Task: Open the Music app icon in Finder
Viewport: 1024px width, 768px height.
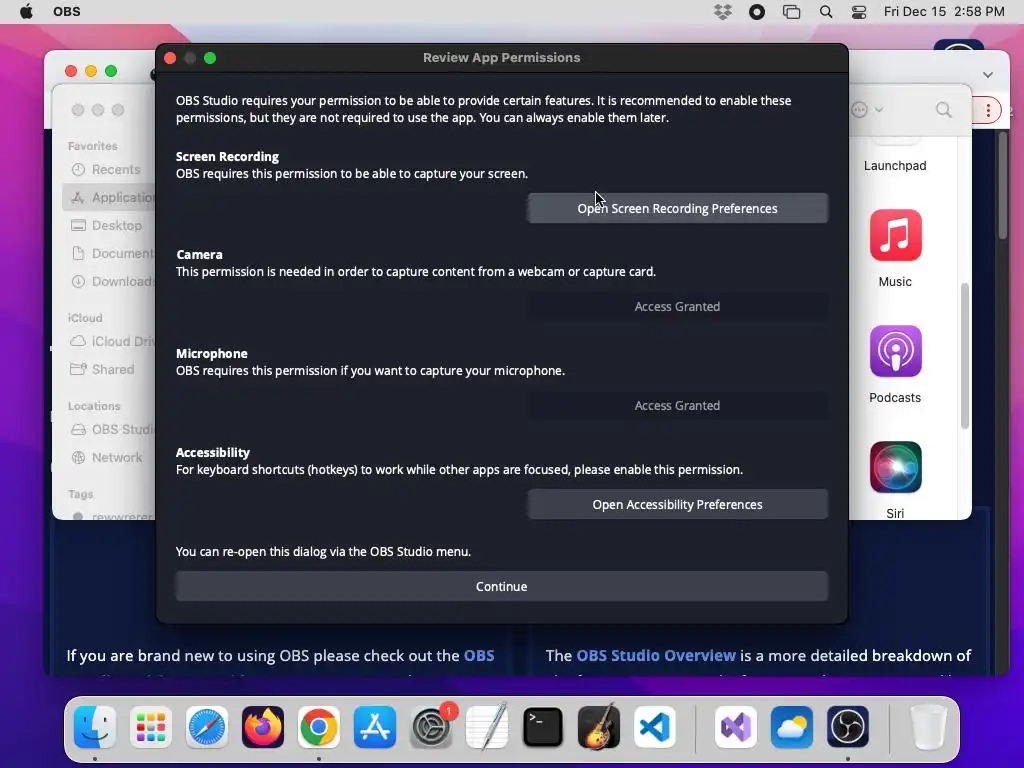Action: tap(895, 235)
